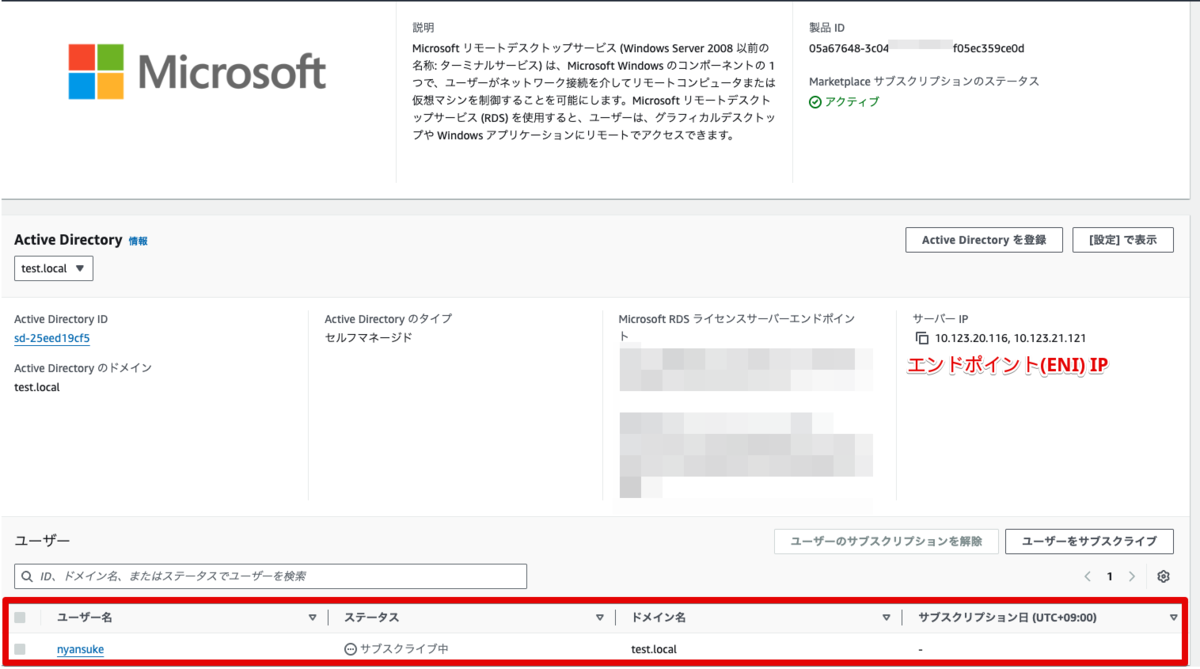1200x669 pixels.
Task: Click the test.local cell in the nyansuke row
Action: click(654, 649)
